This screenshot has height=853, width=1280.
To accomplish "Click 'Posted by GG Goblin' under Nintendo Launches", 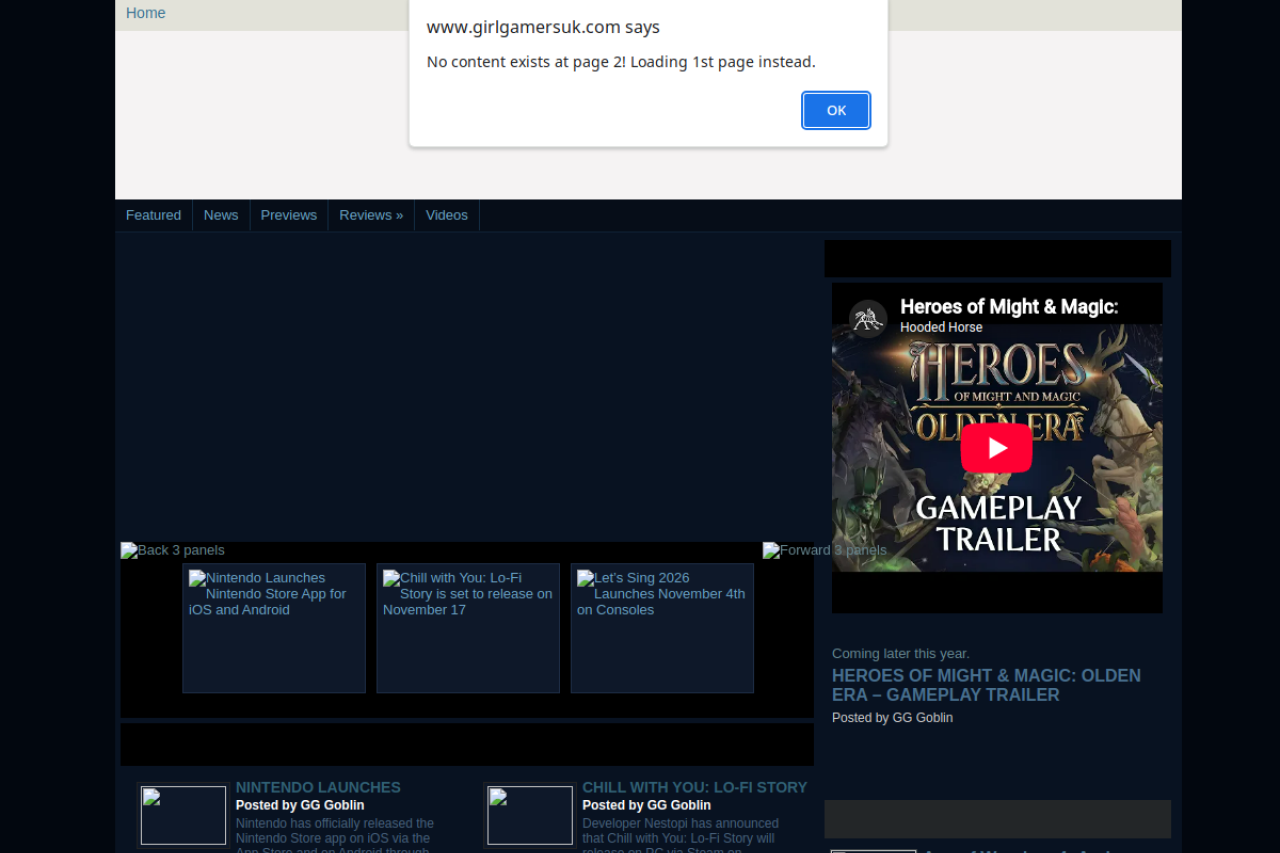I will [300, 805].
